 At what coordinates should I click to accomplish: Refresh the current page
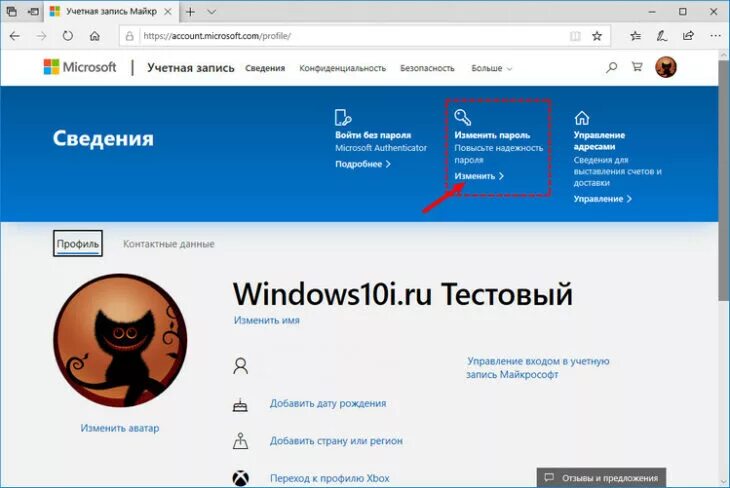(68, 36)
